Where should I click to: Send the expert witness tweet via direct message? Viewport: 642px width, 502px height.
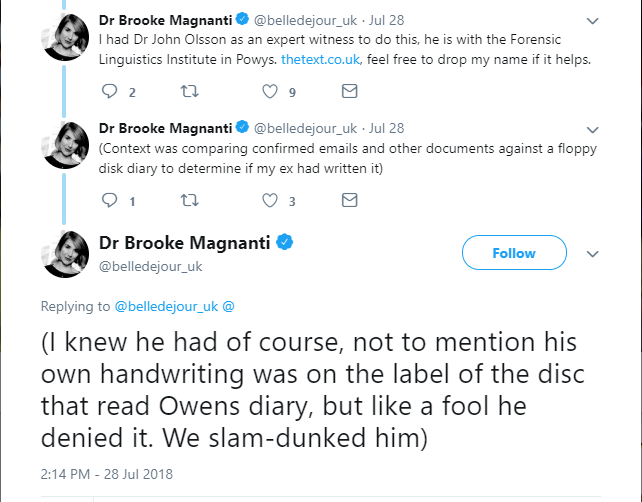pyautogui.click(x=349, y=92)
